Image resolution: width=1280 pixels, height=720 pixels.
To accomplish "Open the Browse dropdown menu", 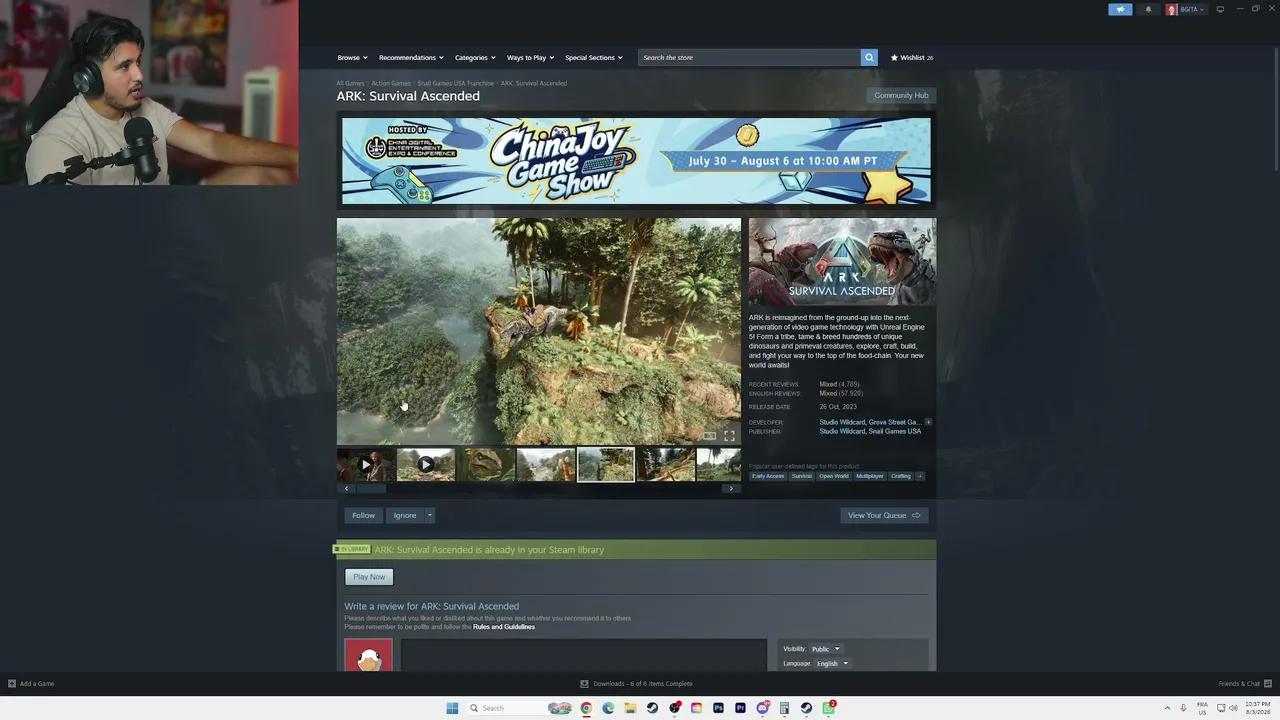I will (x=352, y=58).
